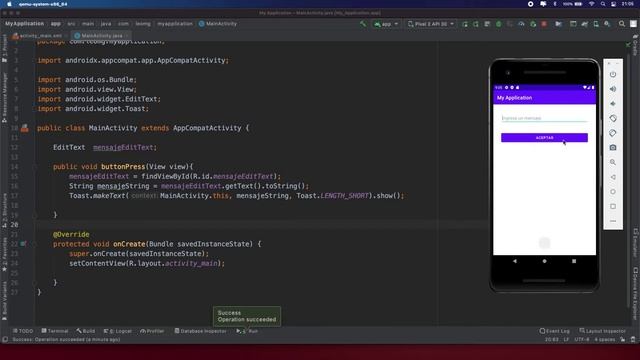Collapse the buttonPress method fold marker
The image size is (640, 360).
(35, 167)
